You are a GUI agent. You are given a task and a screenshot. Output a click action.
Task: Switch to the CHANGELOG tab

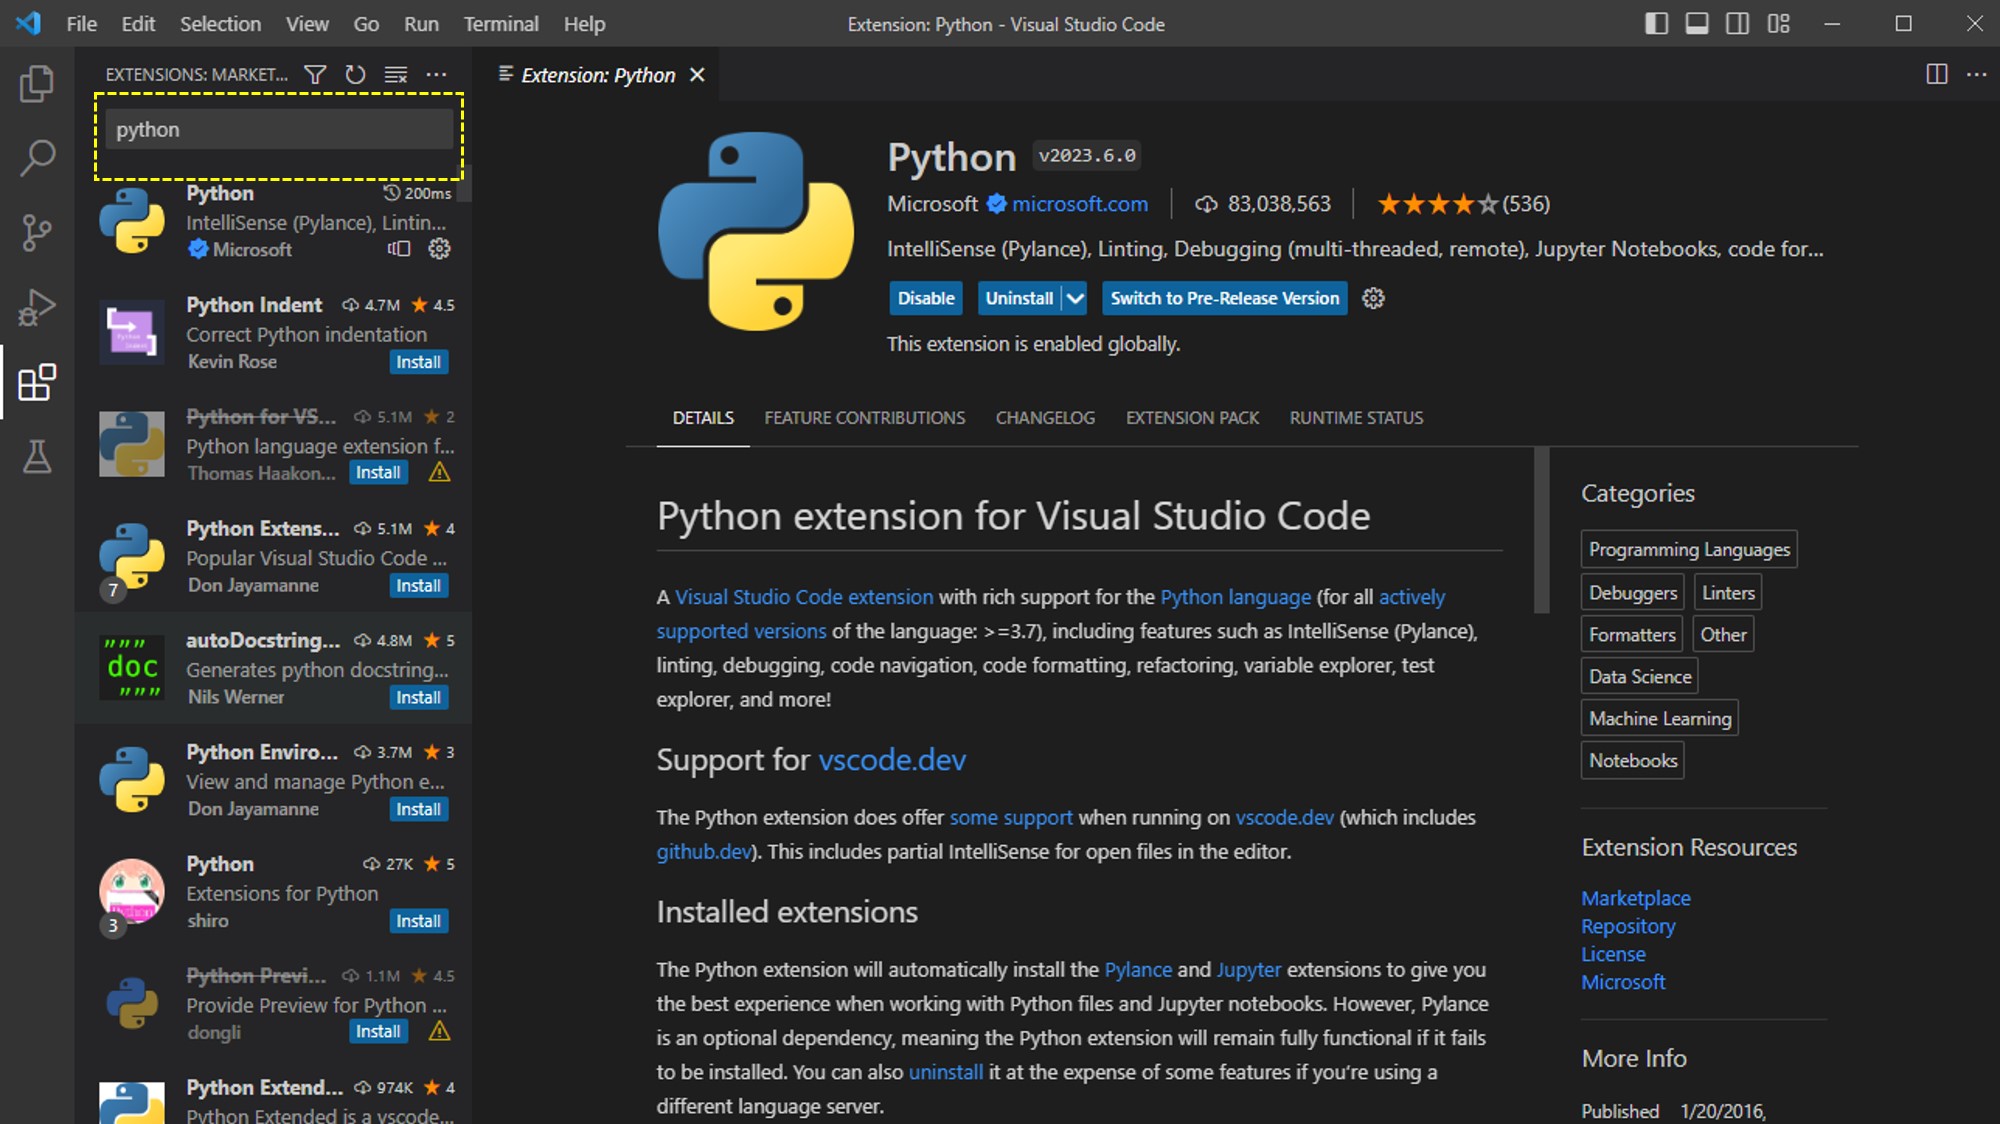point(1044,418)
